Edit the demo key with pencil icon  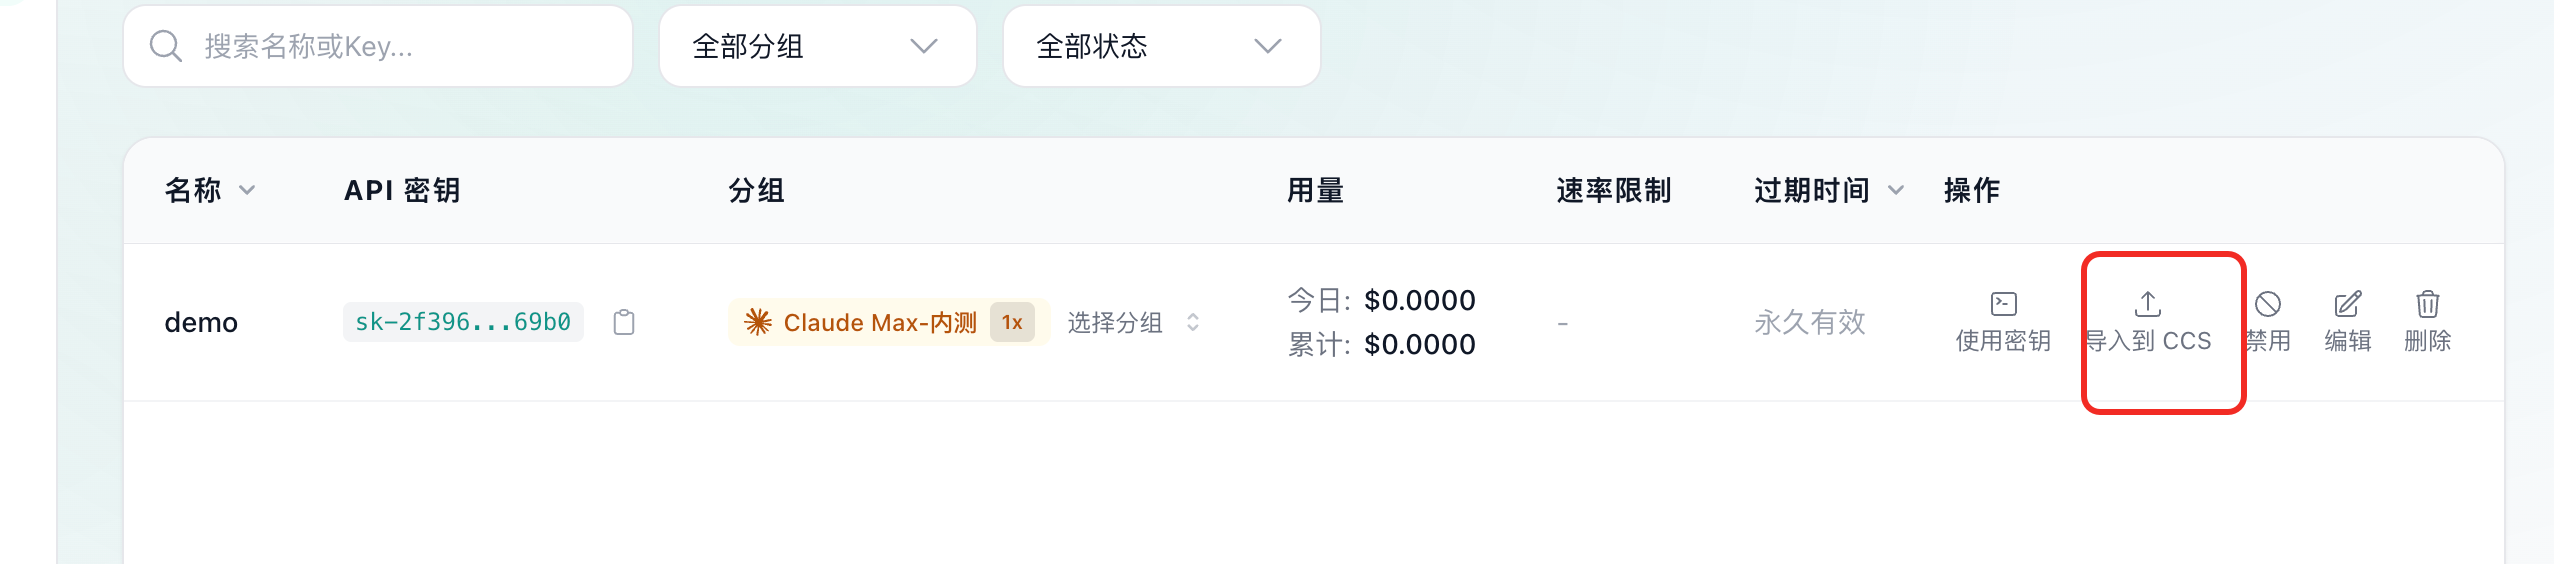(2347, 304)
